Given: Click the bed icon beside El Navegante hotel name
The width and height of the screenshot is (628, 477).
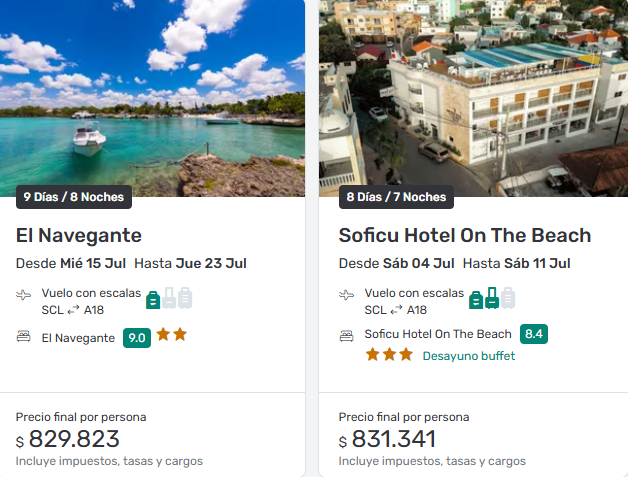Looking at the screenshot, I should [24, 337].
